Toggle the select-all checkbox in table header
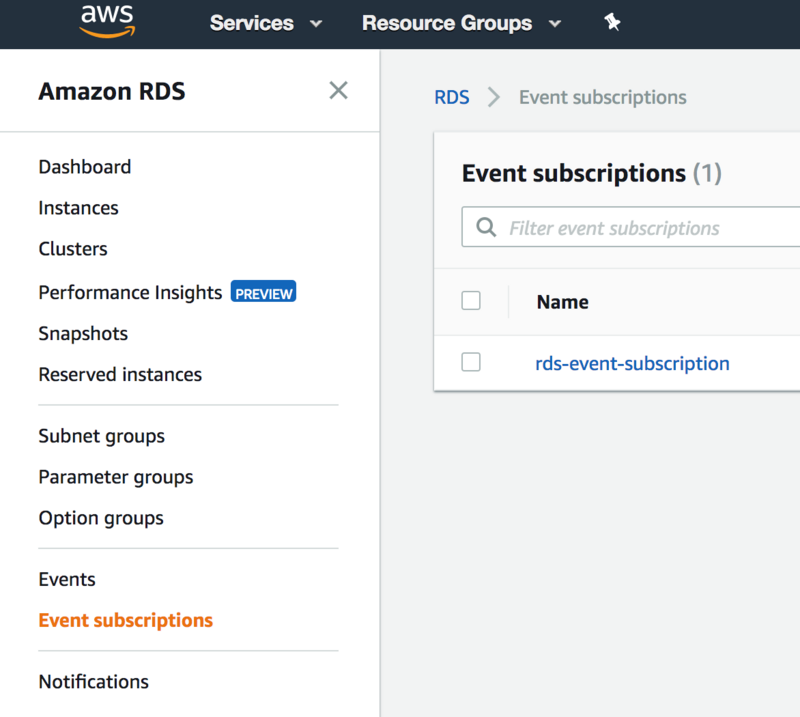 click(471, 301)
